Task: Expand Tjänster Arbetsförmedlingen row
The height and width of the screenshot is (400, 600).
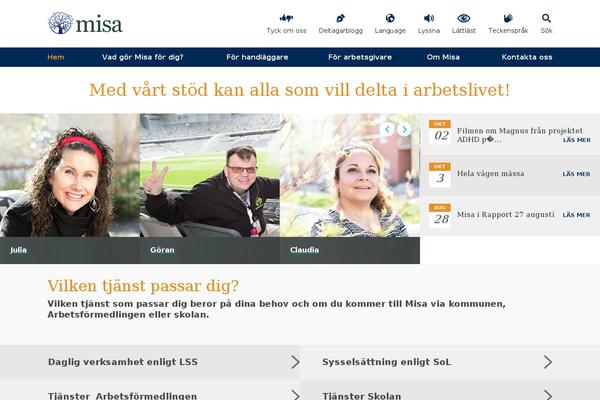Action: pos(150,390)
